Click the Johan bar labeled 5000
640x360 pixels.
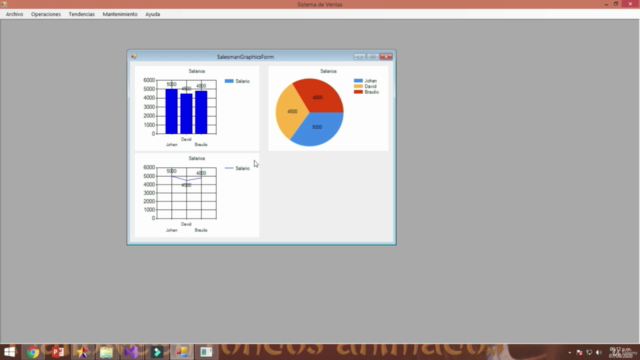[171, 111]
